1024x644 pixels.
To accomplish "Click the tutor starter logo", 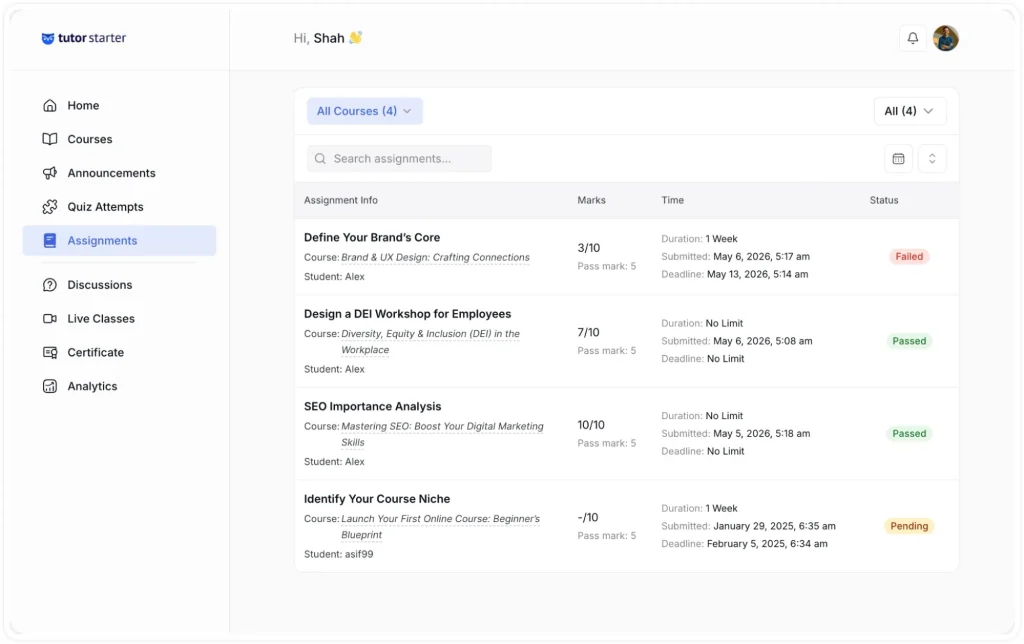I will [x=84, y=38].
